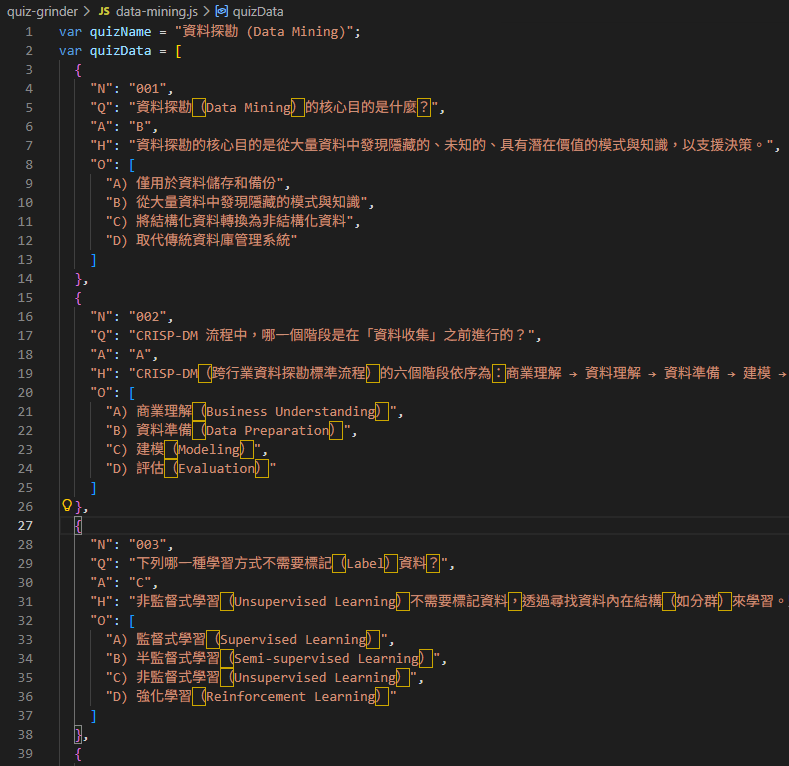Open the quiz-grinder folder breadcrumb
This screenshot has width=789, height=766.
tap(42, 12)
